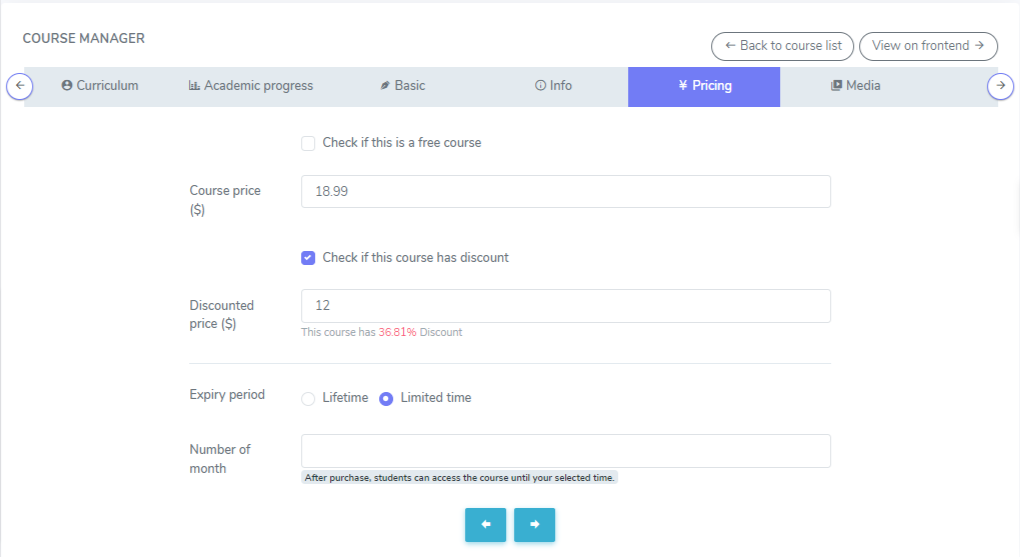Click the next step arrow button
1020x557 pixels.
[x=534, y=525]
